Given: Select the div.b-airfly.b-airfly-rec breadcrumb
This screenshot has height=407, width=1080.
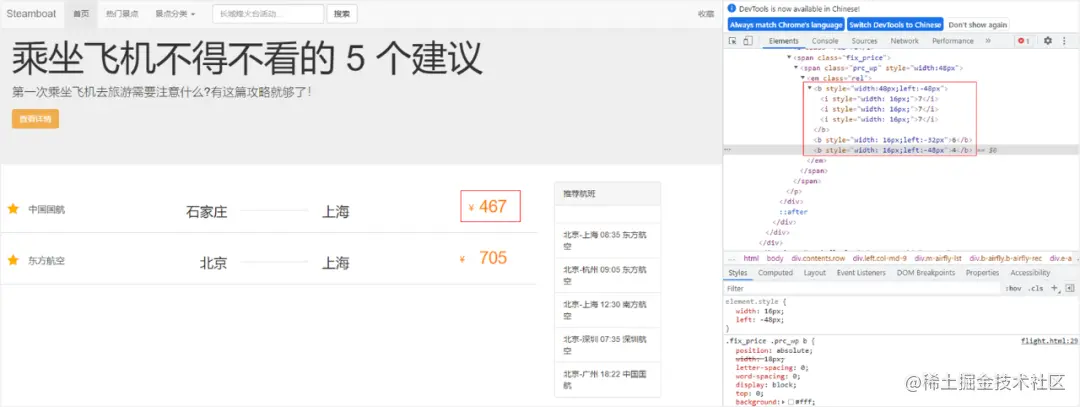Looking at the screenshot, I should tap(1006, 258).
